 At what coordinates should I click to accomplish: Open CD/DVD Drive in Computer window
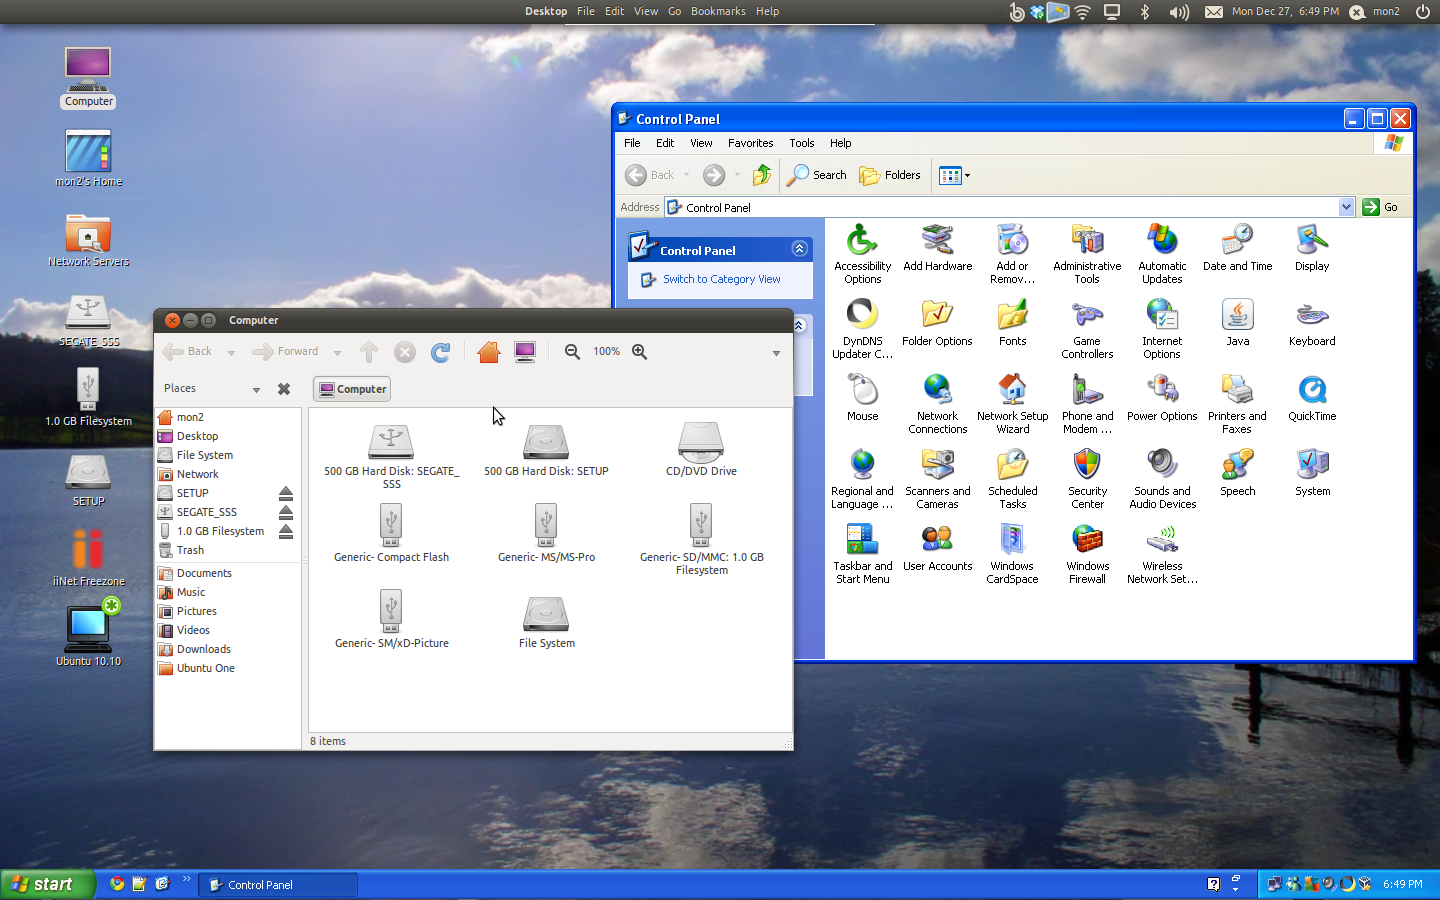tap(701, 449)
